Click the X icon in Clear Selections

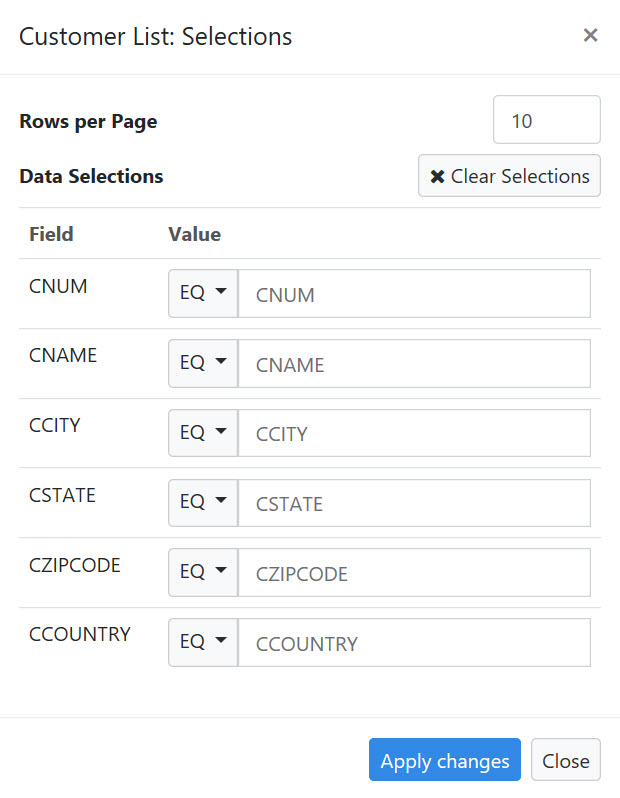[437, 177]
